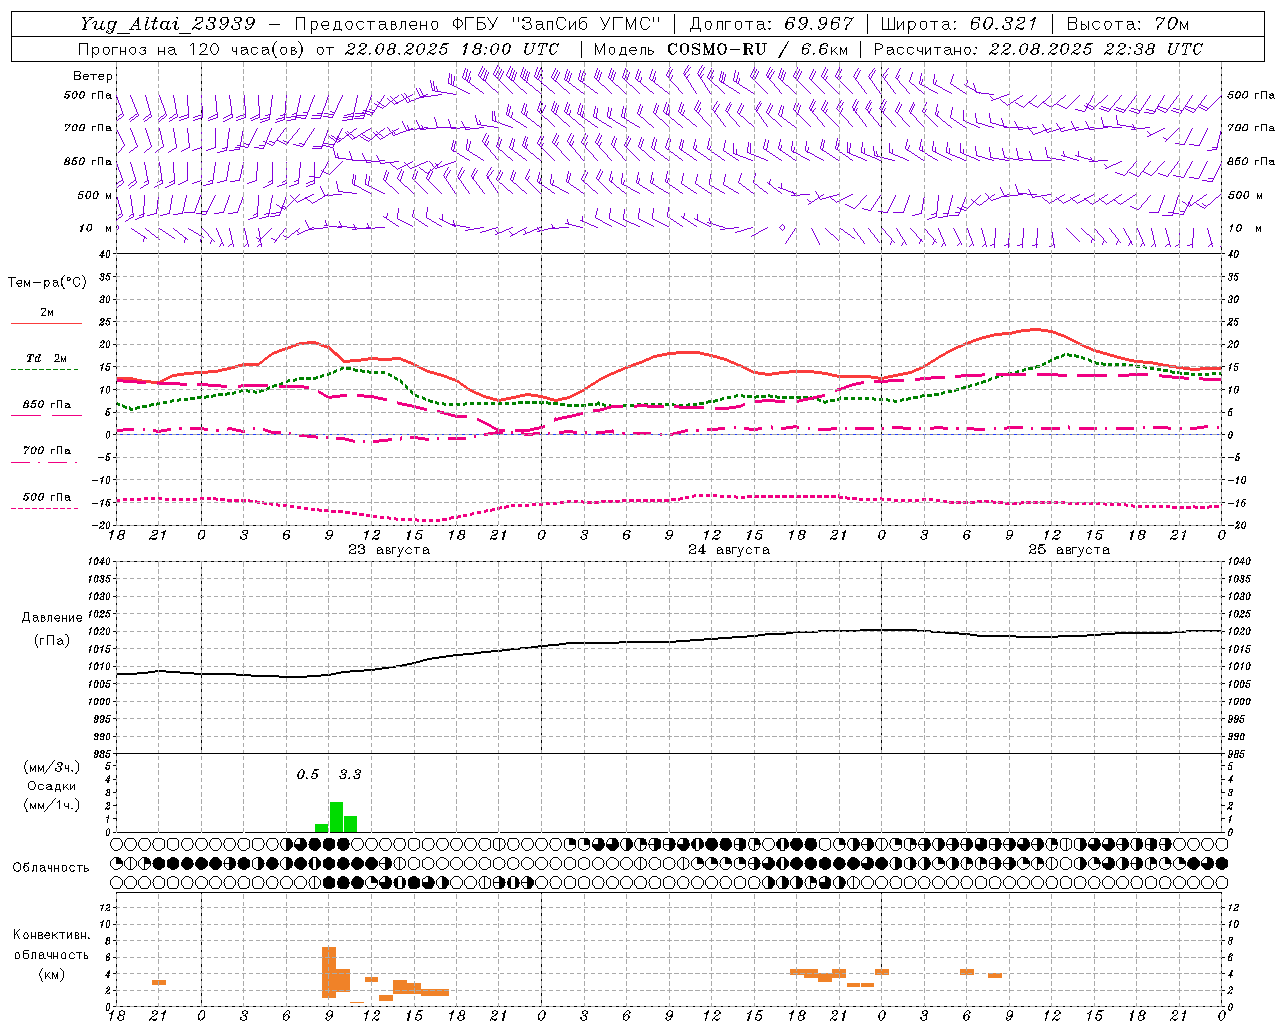Screen dimensions: 1280x1024
Task: Click the tallest green precipitation bar
Action: pos(336,817)
